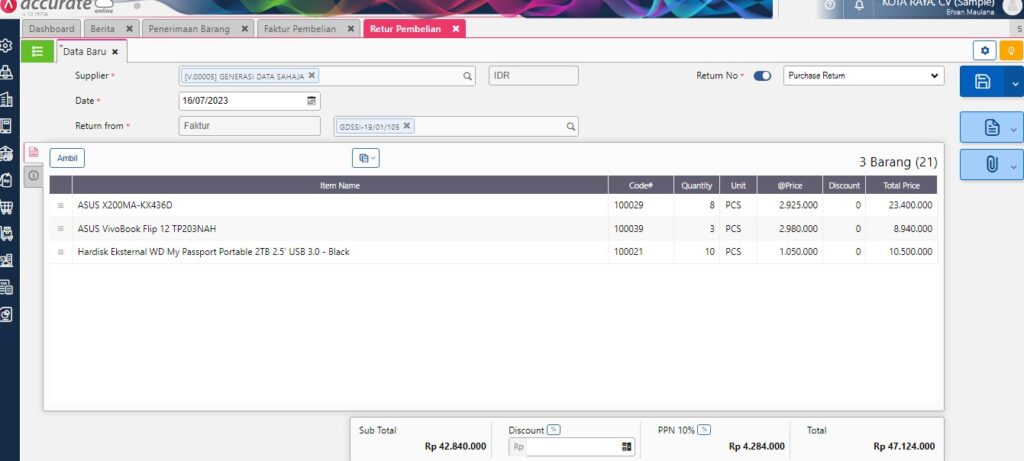Expand the attachment button dropdown arrow
The width and height of the screenshot is (1024, 461).
tap(1013, 168)
